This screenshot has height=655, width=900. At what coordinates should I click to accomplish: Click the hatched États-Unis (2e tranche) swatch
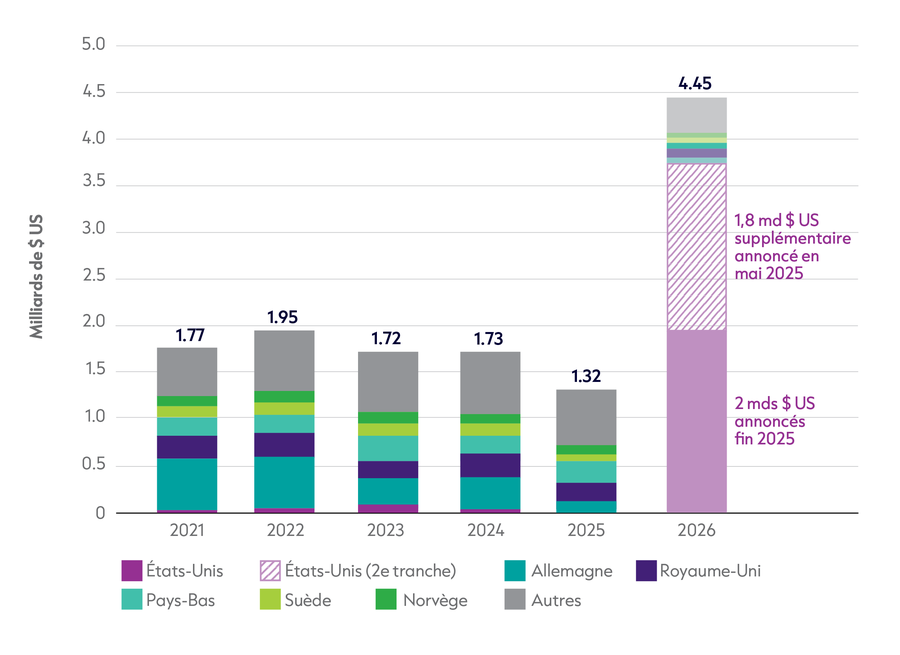click(270, 571)
